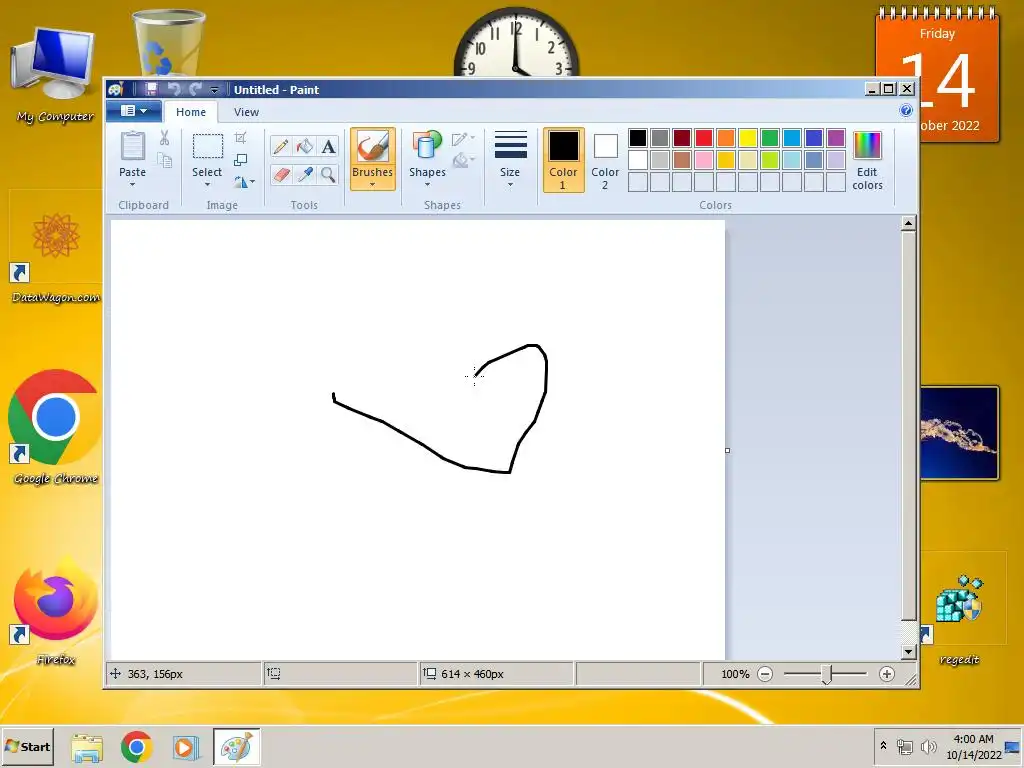Image resolution: width=1024 pixels, height=768 pixels.
Task: Select the Fill with color bucket tool
Action: click(304, 146)
